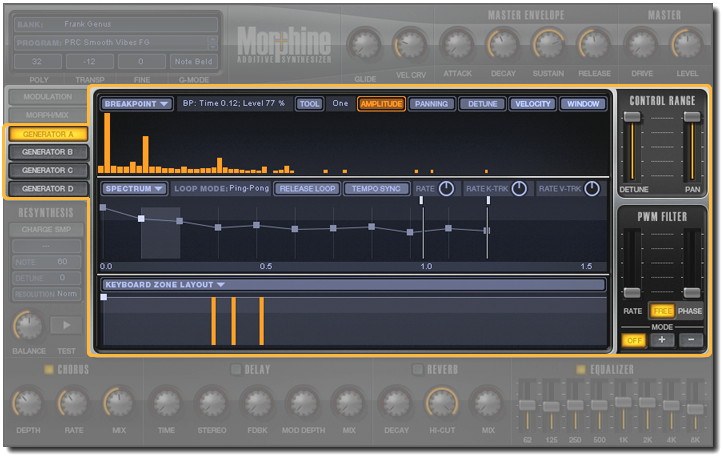Toggle the Chorus effect on/off
Screen dimensions: 723x456
[x=48, y=370]
